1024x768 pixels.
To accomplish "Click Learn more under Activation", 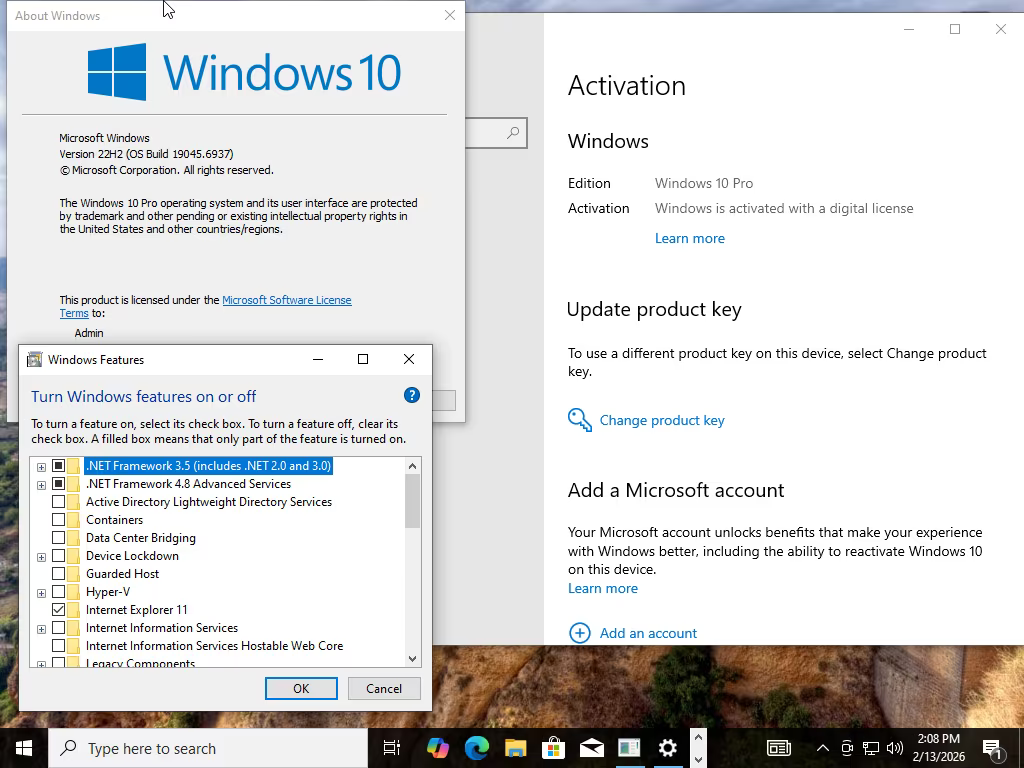I will point(690,238).
